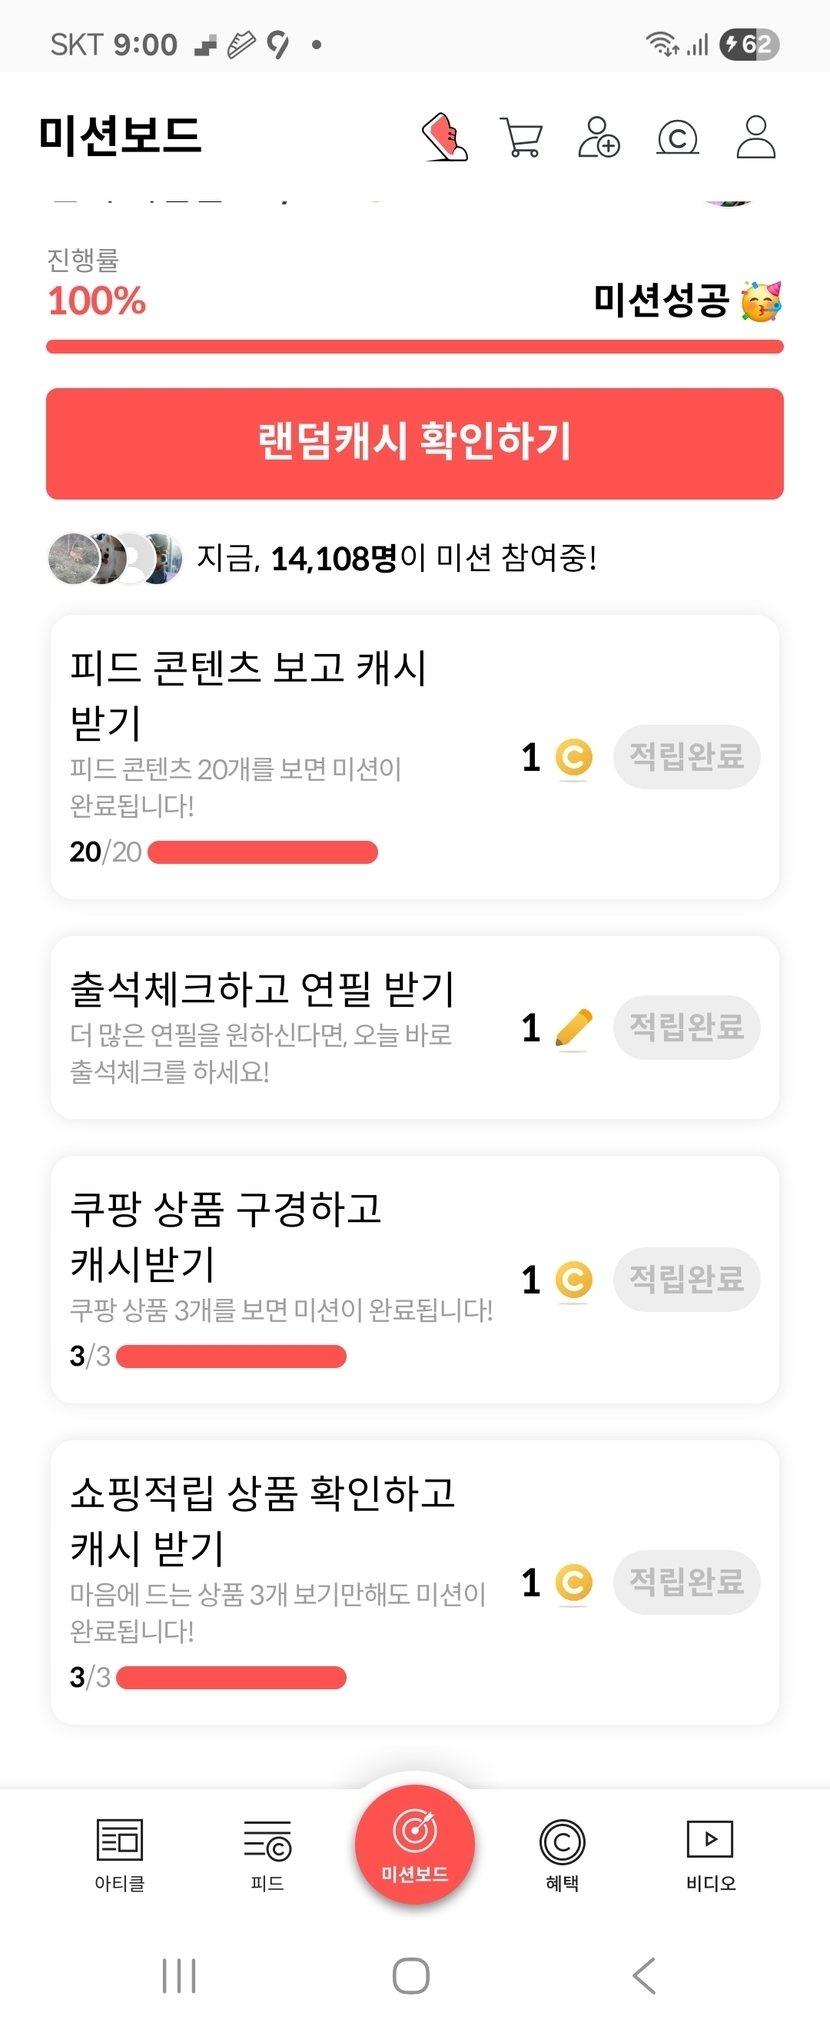Tap 적립완료 for 출석체크 mission
The image size is (830, 2029).
click(686, 1027)
